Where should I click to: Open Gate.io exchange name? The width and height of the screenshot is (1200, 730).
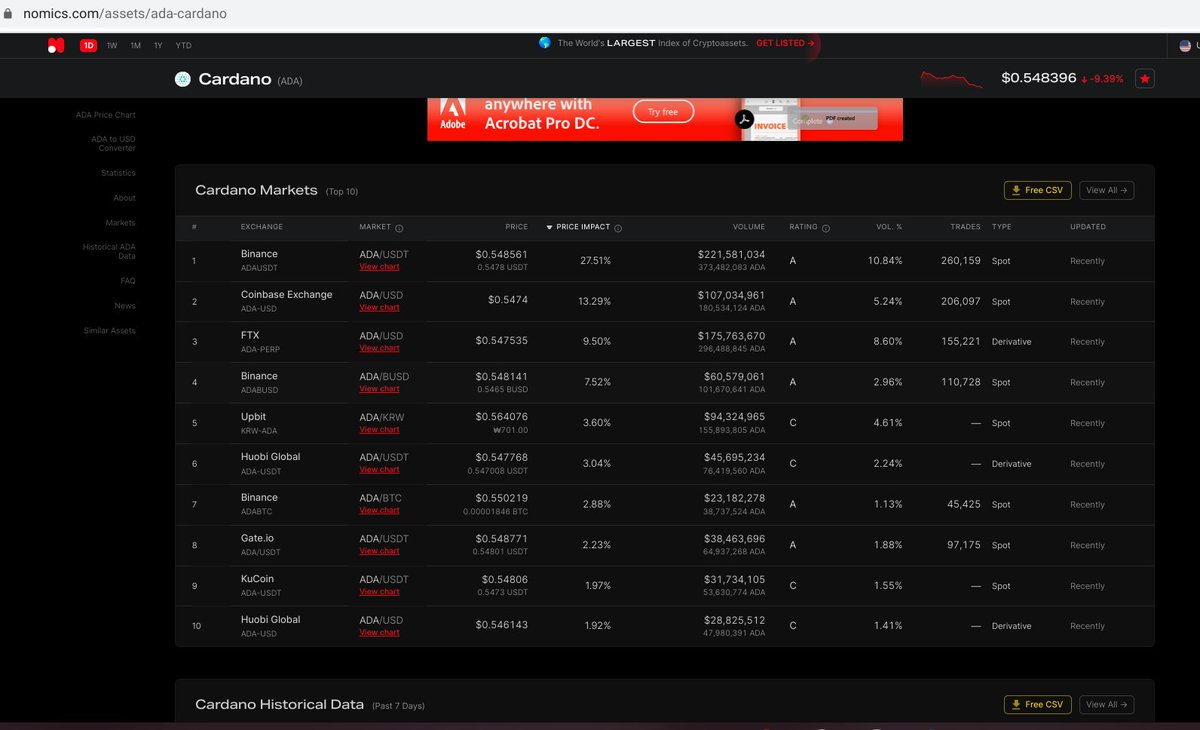pyautogui.click(x=257, y=538)
